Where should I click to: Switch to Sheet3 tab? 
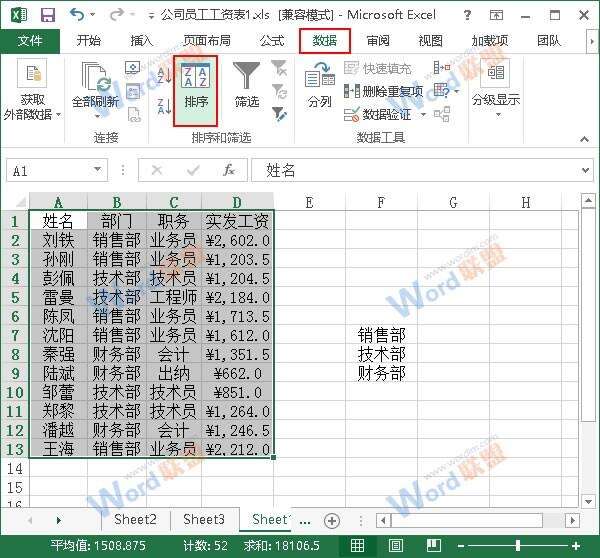pyautogui.click(x=204, y=519)
